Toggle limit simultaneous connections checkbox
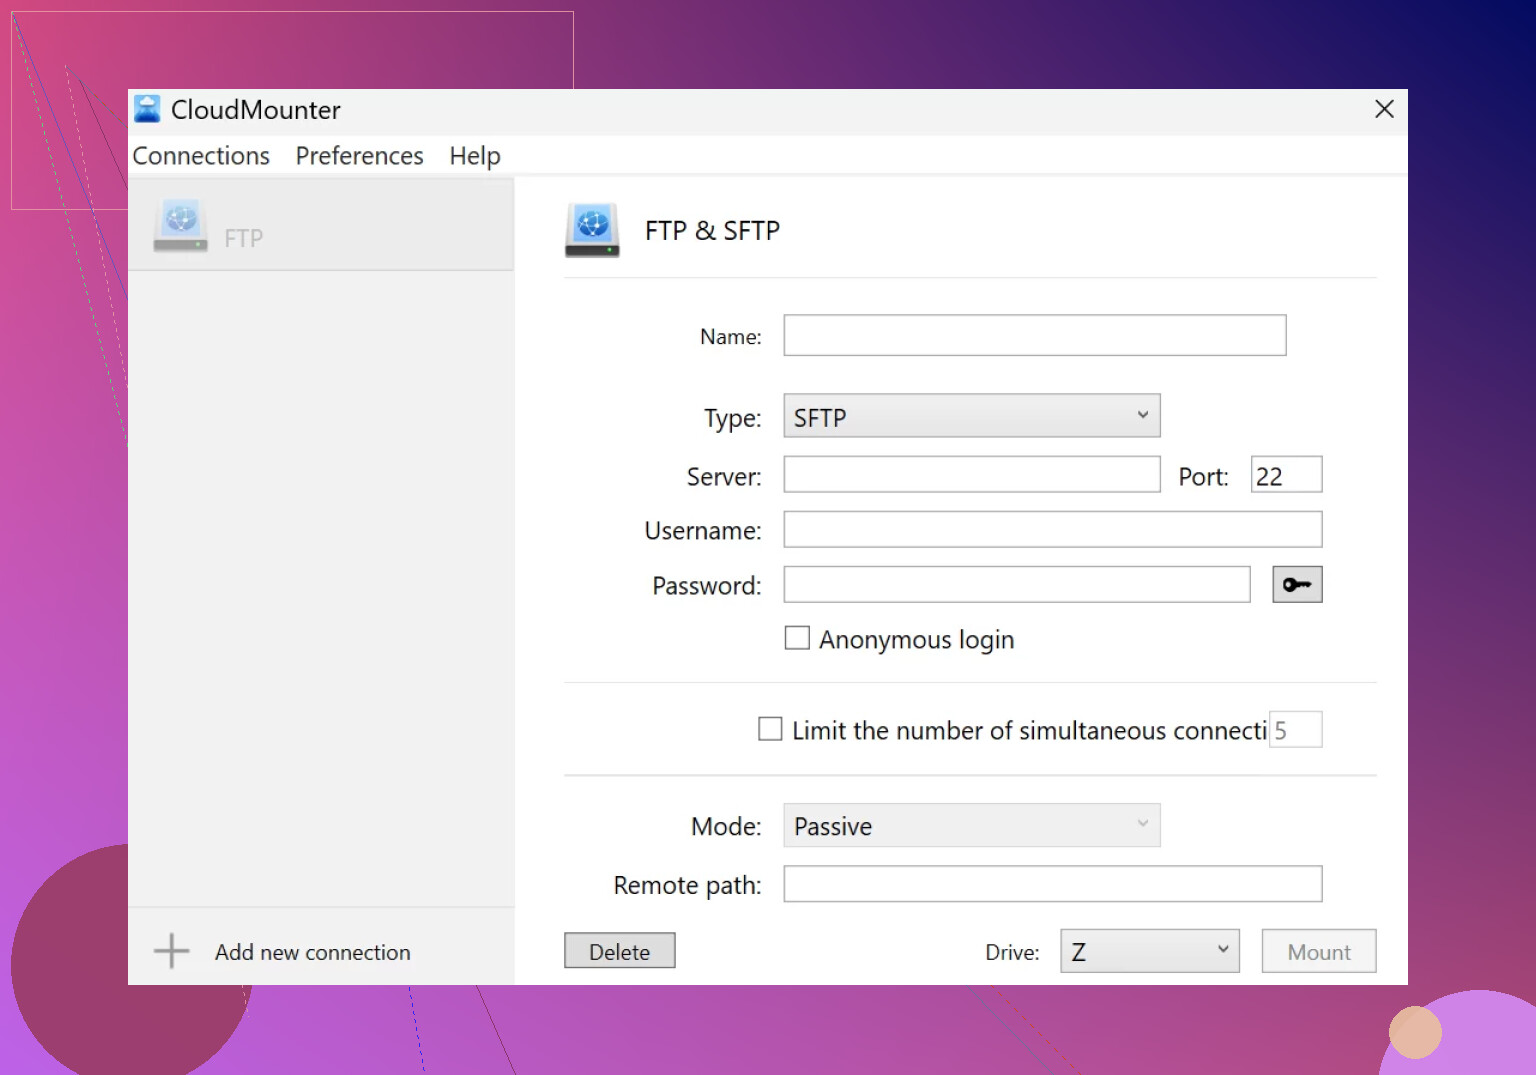This screenshot has width=1536, height=1075. 770,729
